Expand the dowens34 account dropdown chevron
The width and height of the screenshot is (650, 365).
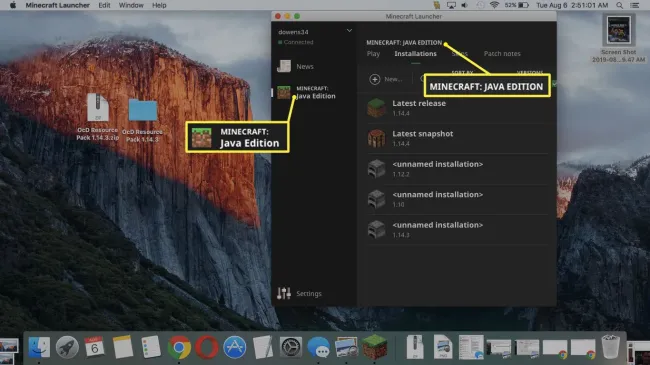[x=349, y=31]
